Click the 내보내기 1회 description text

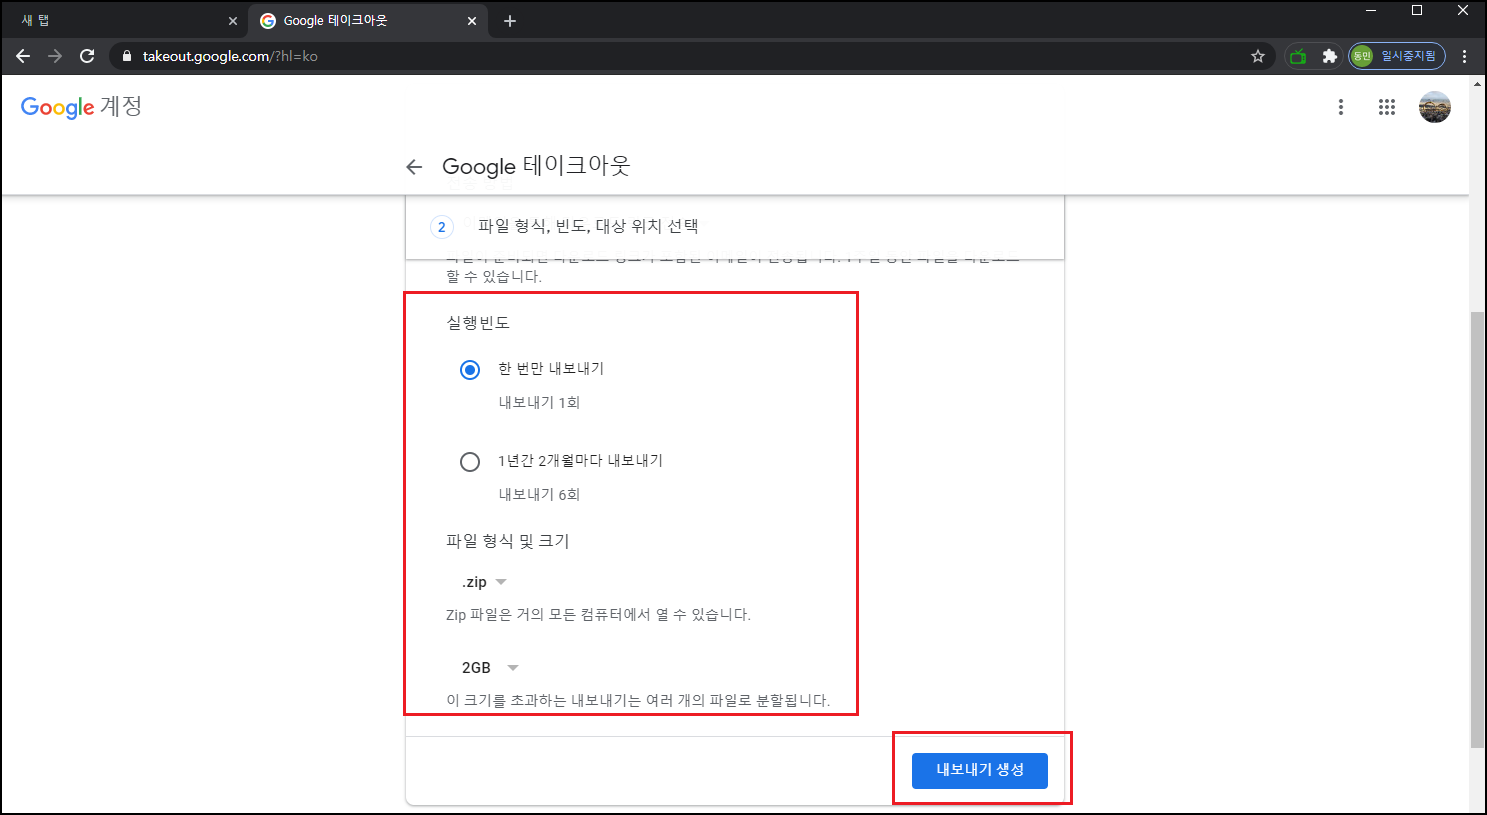[539, 402]
